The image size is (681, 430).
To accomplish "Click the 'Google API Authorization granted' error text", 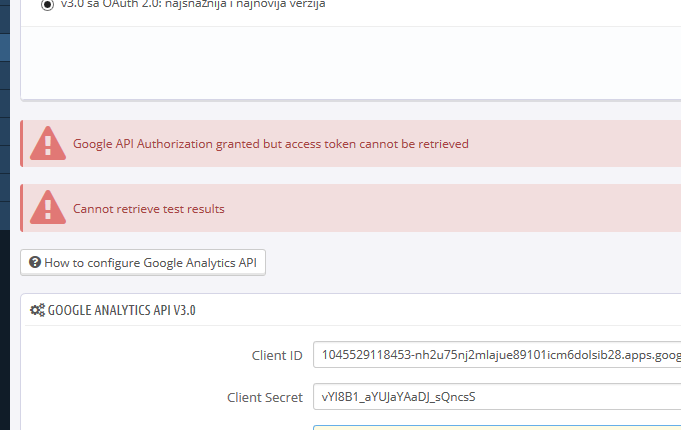I will tap(271, 144).
